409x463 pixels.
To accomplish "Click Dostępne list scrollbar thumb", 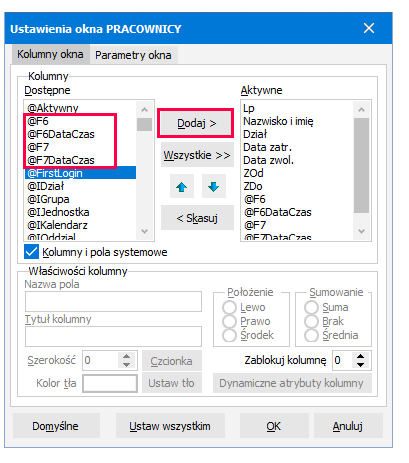I will [144, 124].
